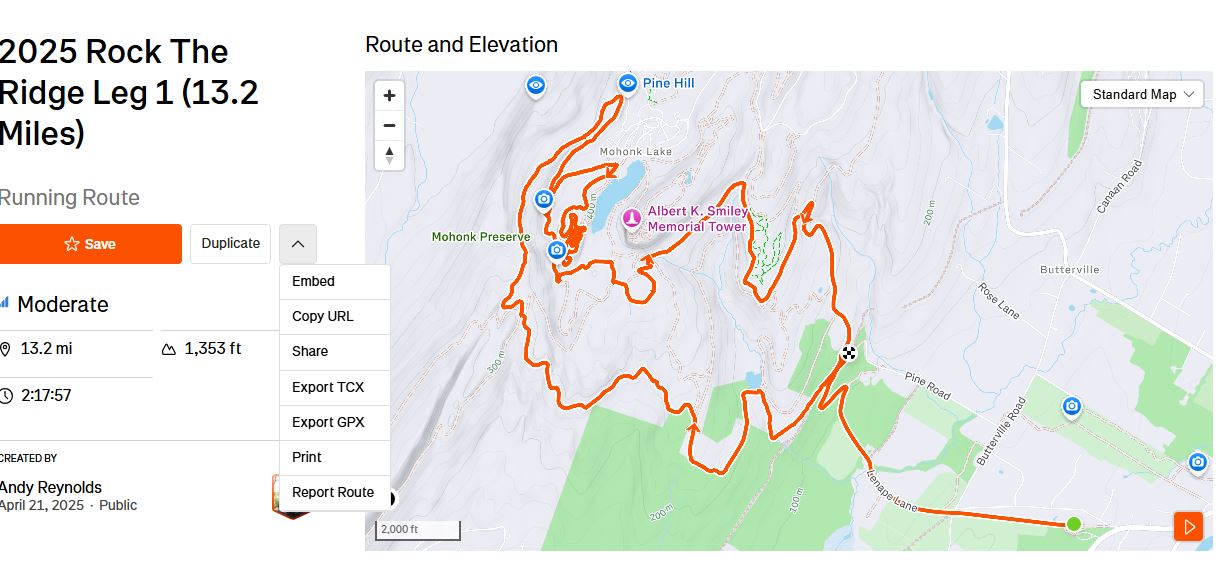Image resolution: width=1224 pixels, height=561 pixels.
Task: Open Andy Reynolds creator profile
Action: click(x=50, y=487)
